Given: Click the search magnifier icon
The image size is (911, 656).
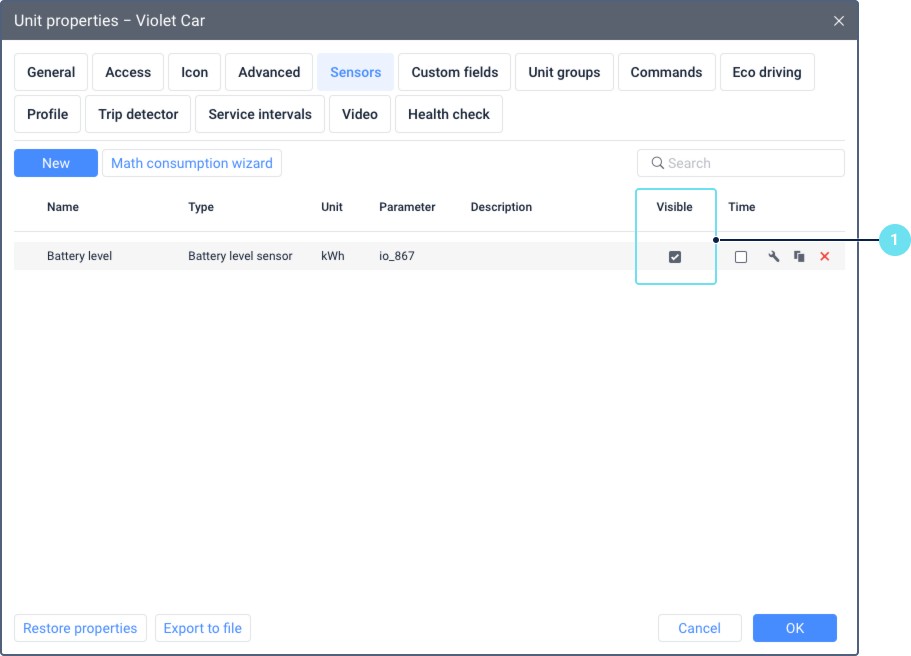Looking at the screenshot, I should [657, 163].
